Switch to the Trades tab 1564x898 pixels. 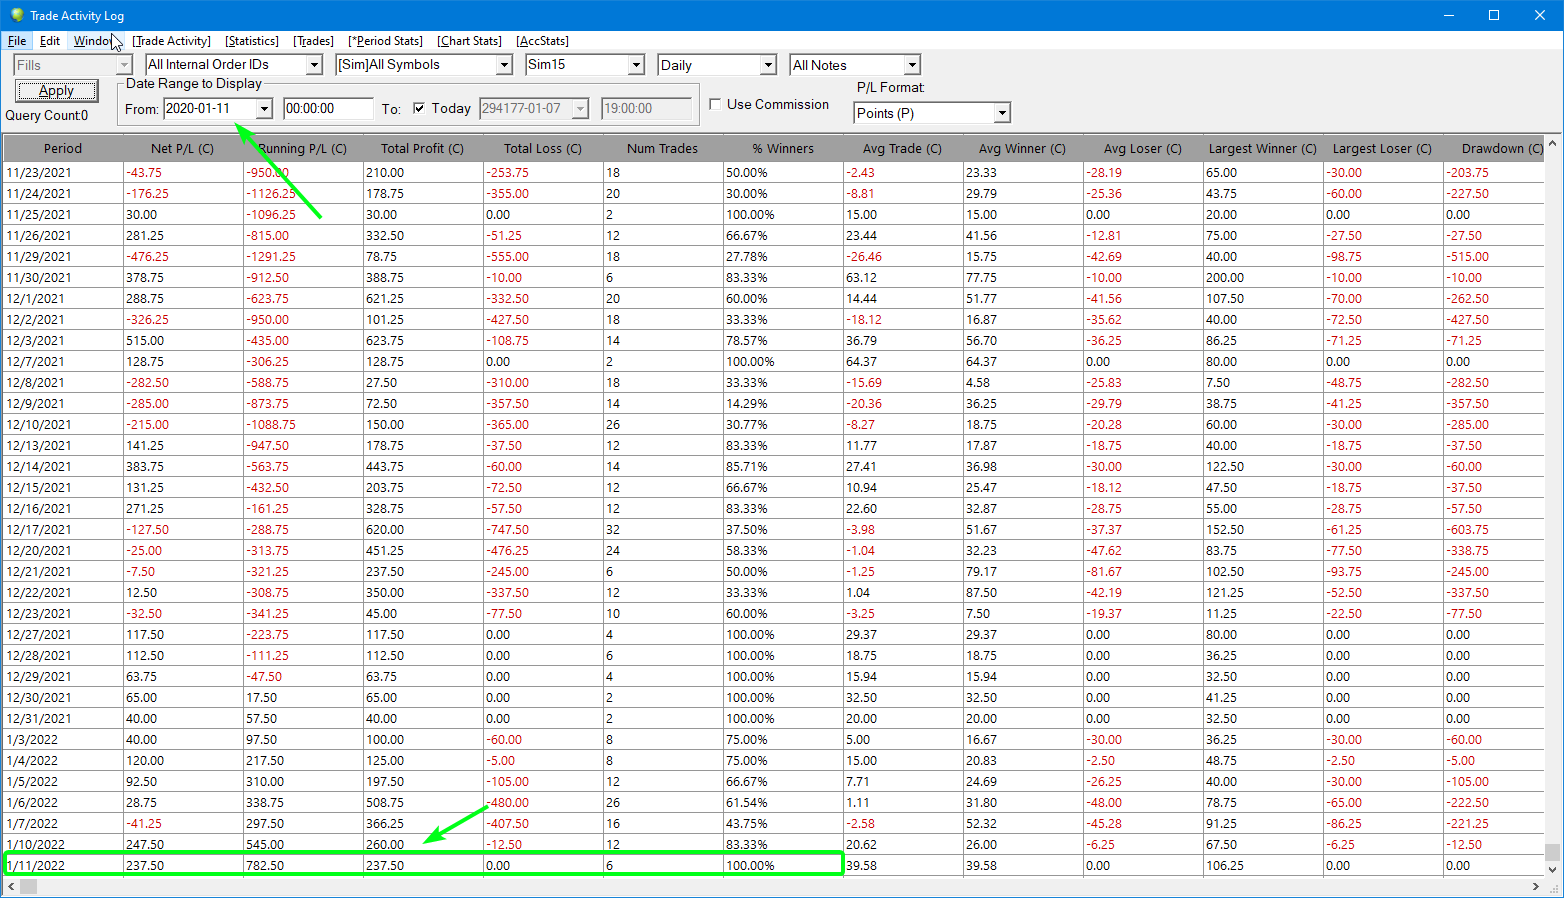[x=314, y=41]
